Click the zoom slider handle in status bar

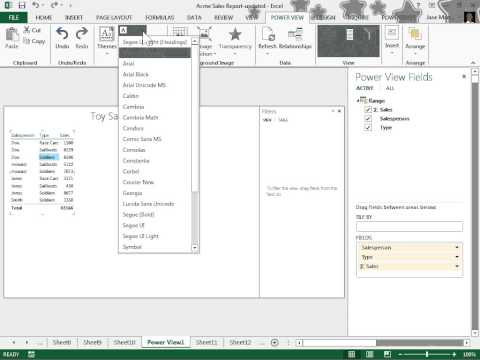pos(427,354)
